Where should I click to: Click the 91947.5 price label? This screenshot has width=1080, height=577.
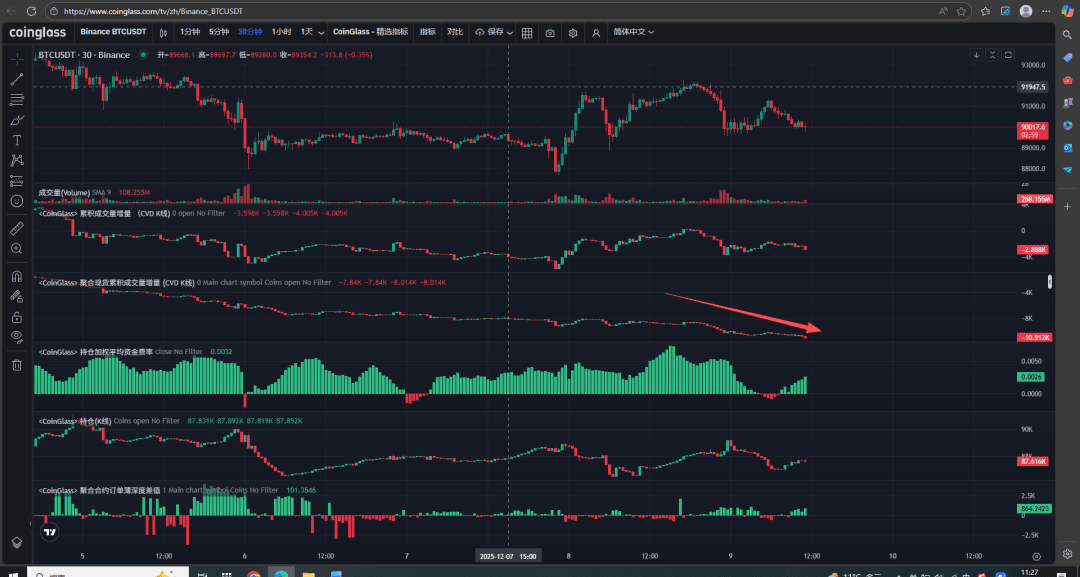coord(1033,87)
